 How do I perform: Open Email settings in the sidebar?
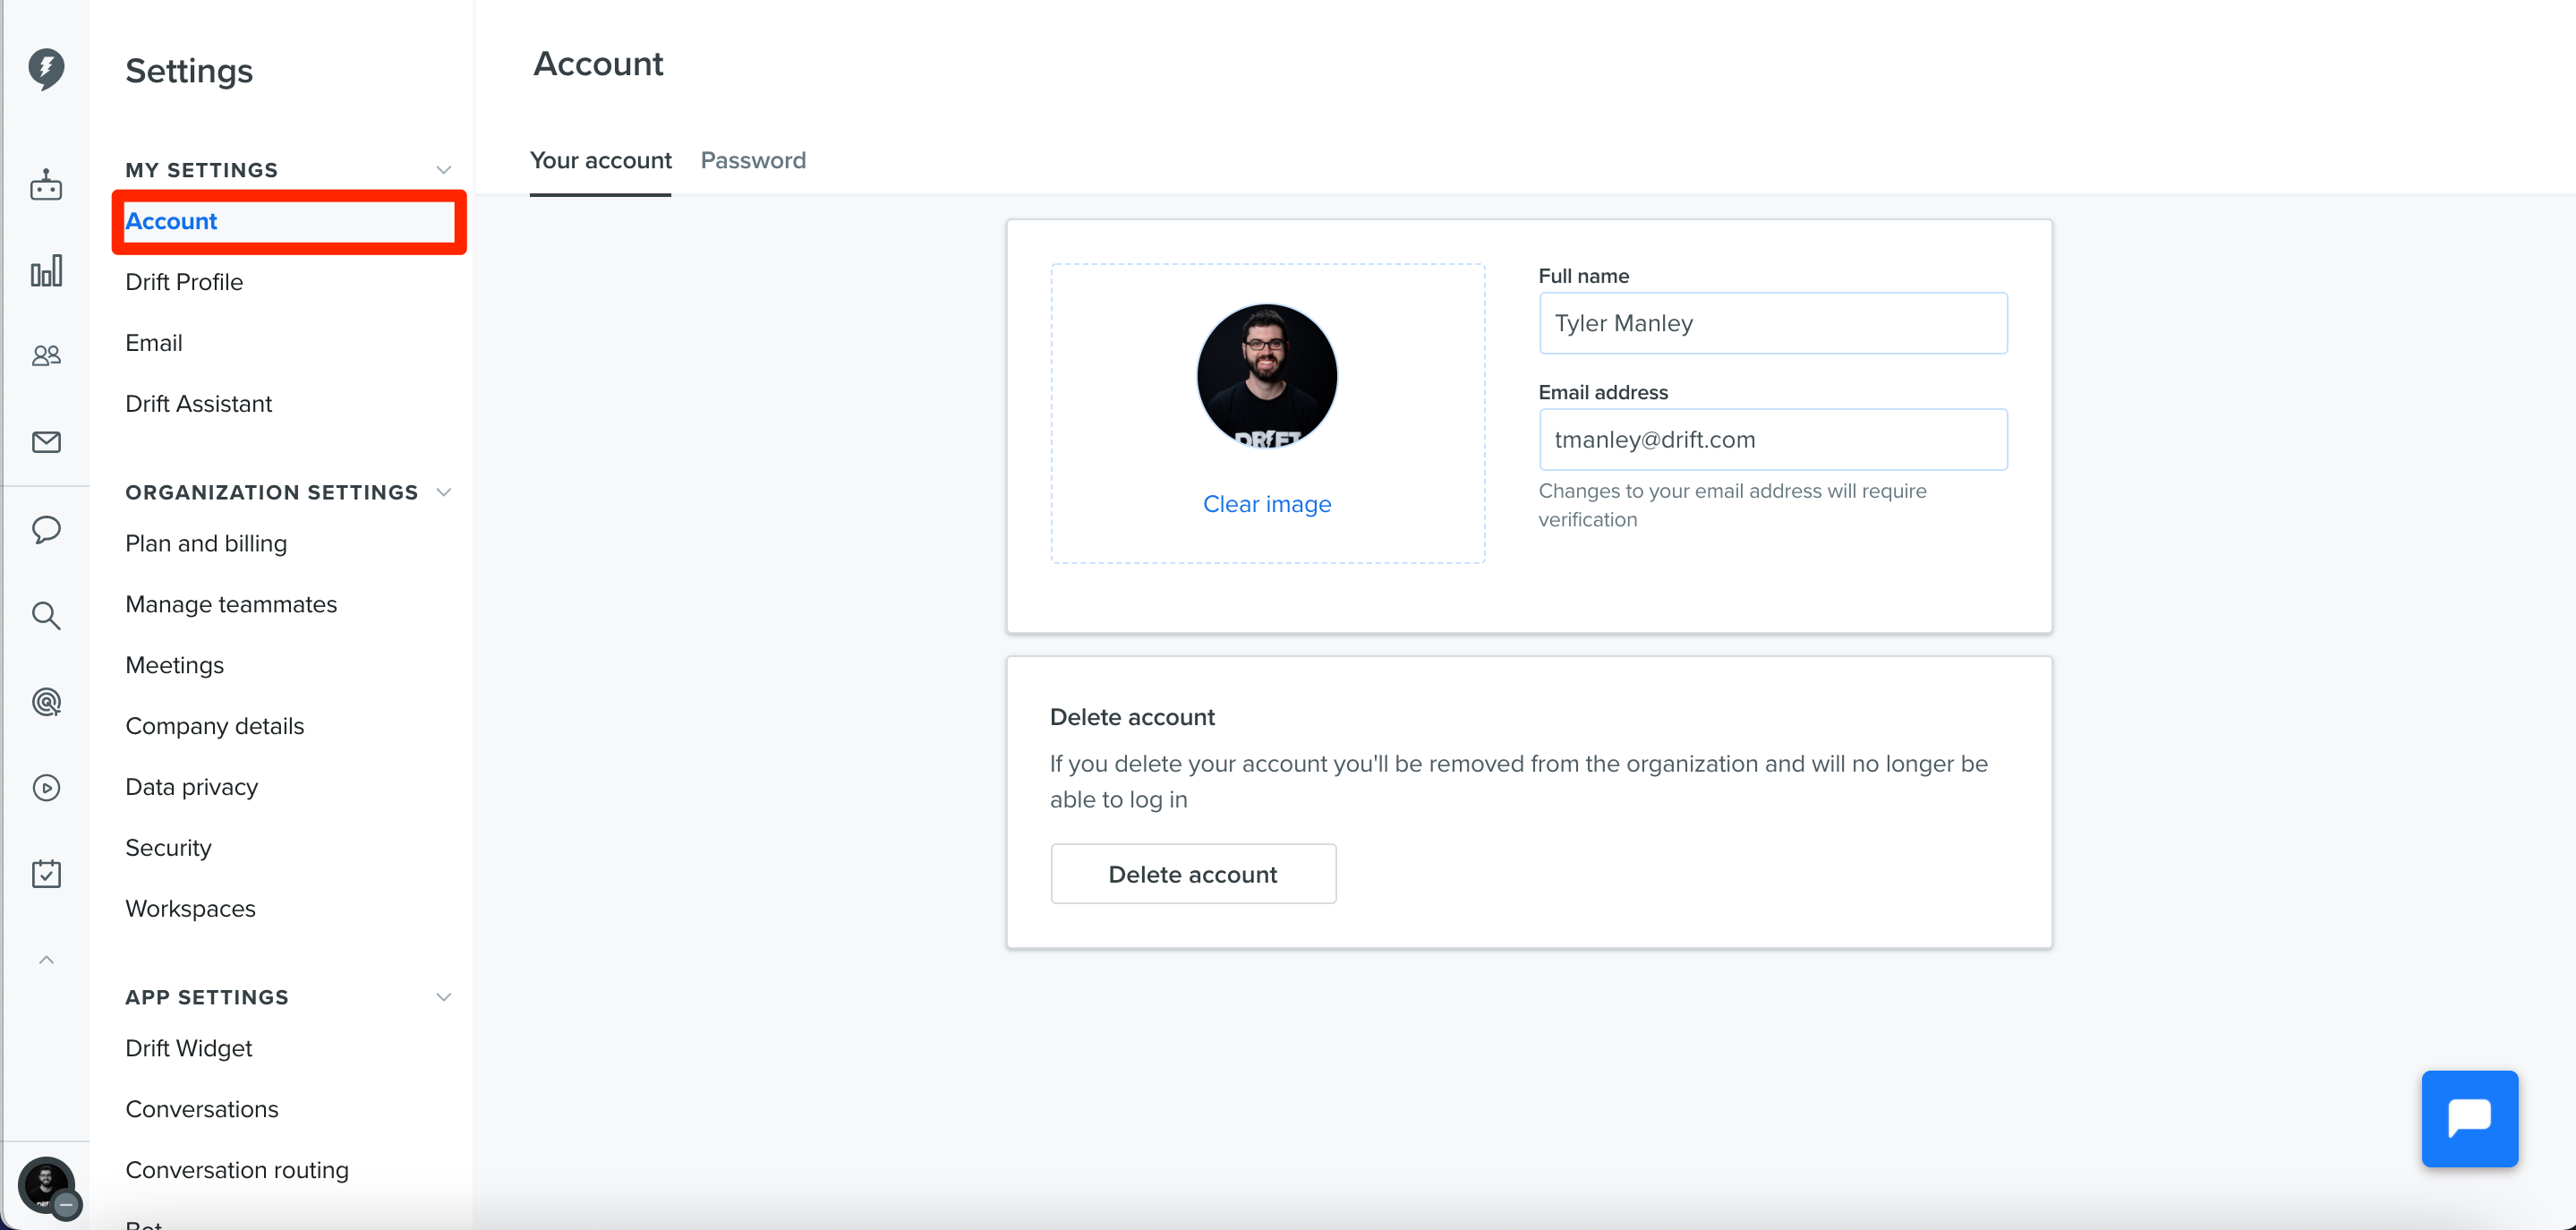(153, 343)
